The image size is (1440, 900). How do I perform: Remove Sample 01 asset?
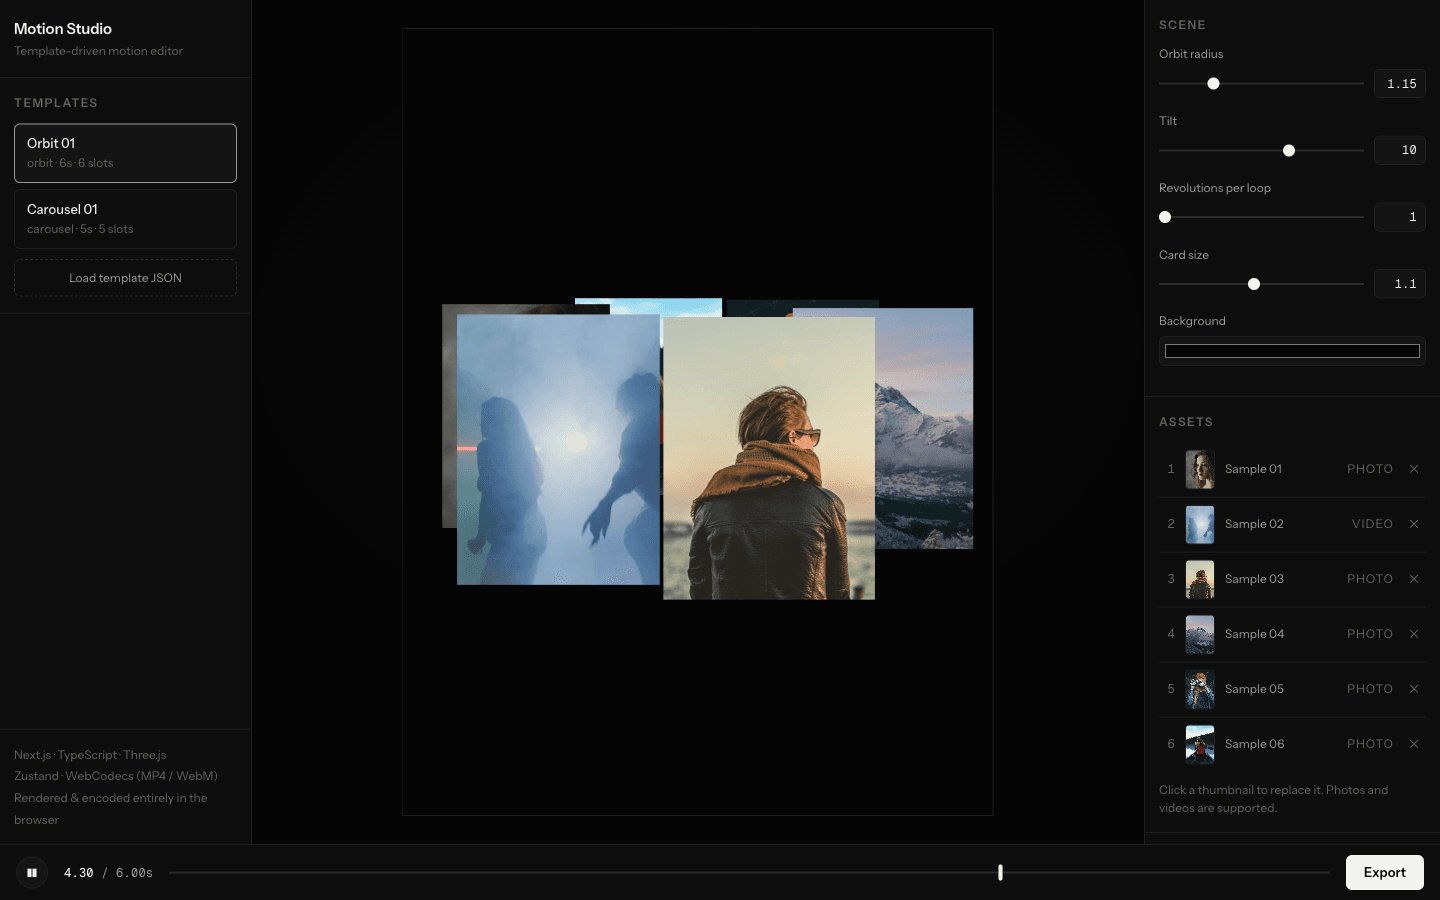[x=1414, y=469]
